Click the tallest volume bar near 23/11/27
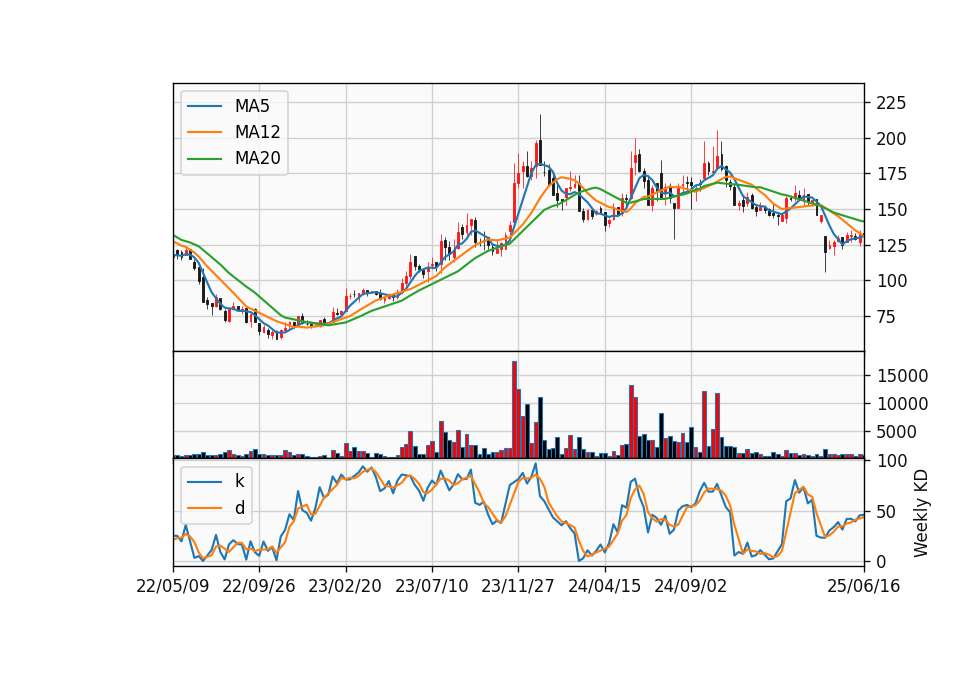Image resolution: width=960 pixels, height=690 pixels. tap(514, 410)
